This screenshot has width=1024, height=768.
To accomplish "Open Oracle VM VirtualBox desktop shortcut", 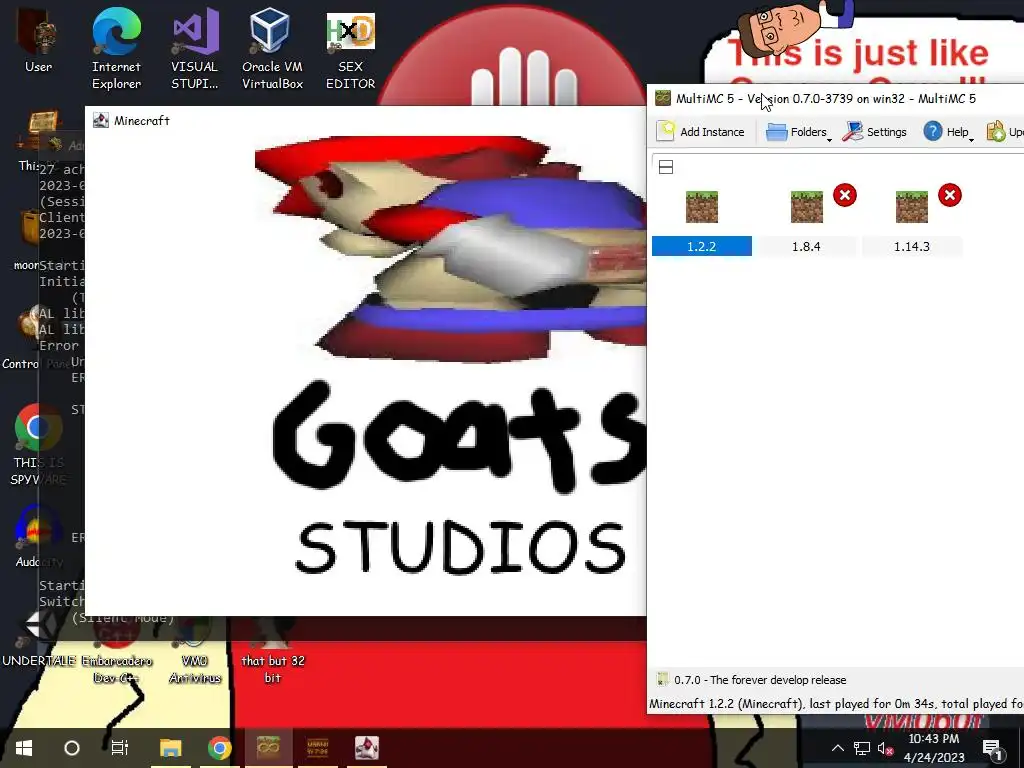I will coord(272,47).
